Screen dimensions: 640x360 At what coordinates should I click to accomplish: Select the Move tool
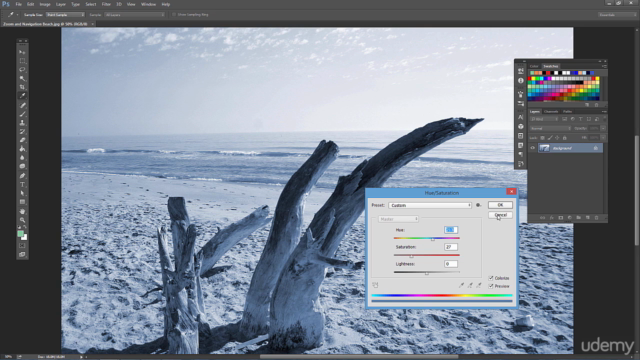coord(22,52)
